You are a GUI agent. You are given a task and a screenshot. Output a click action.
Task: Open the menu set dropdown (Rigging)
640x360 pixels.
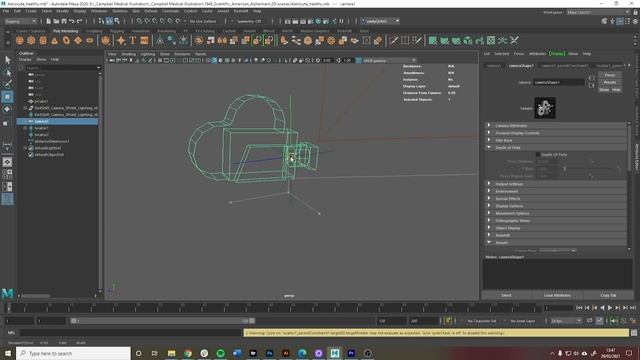pos(20,21)
